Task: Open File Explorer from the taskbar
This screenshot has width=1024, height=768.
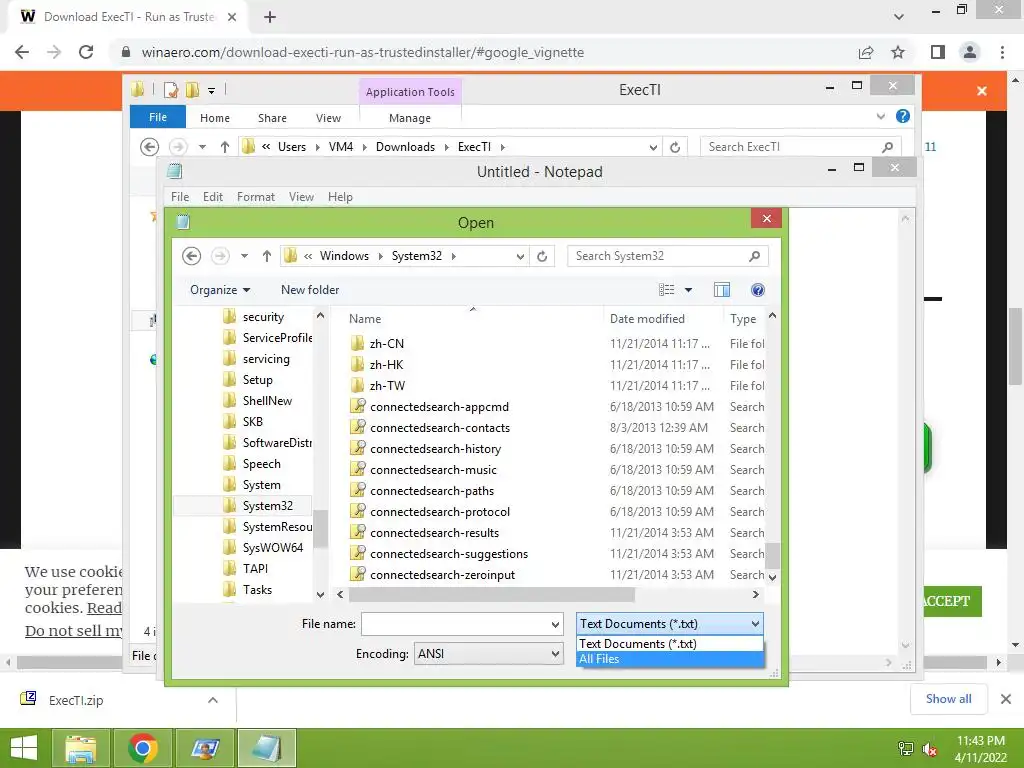Action: (x=80, y=748)
